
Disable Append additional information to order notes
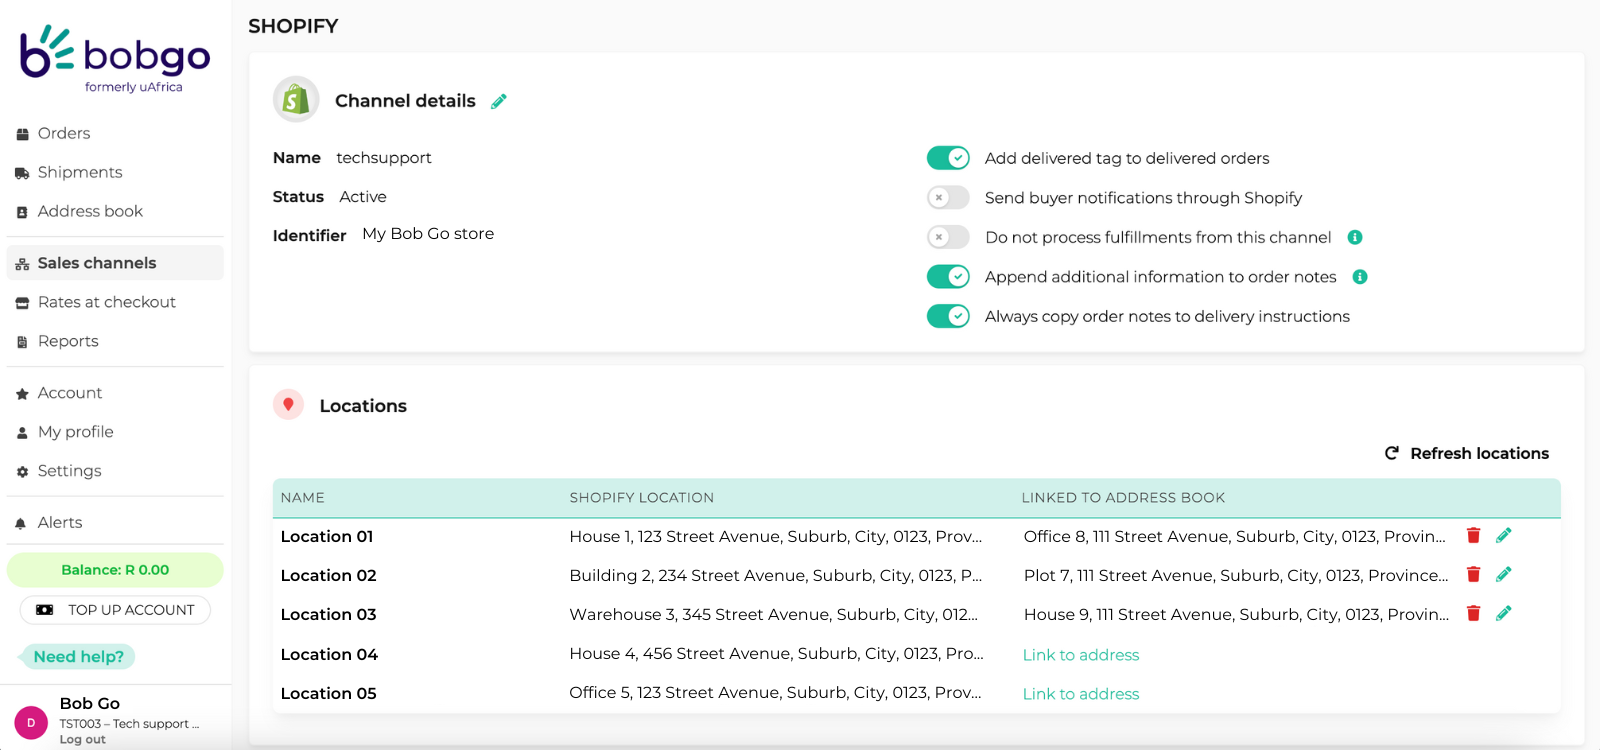(x=948, y=277)
